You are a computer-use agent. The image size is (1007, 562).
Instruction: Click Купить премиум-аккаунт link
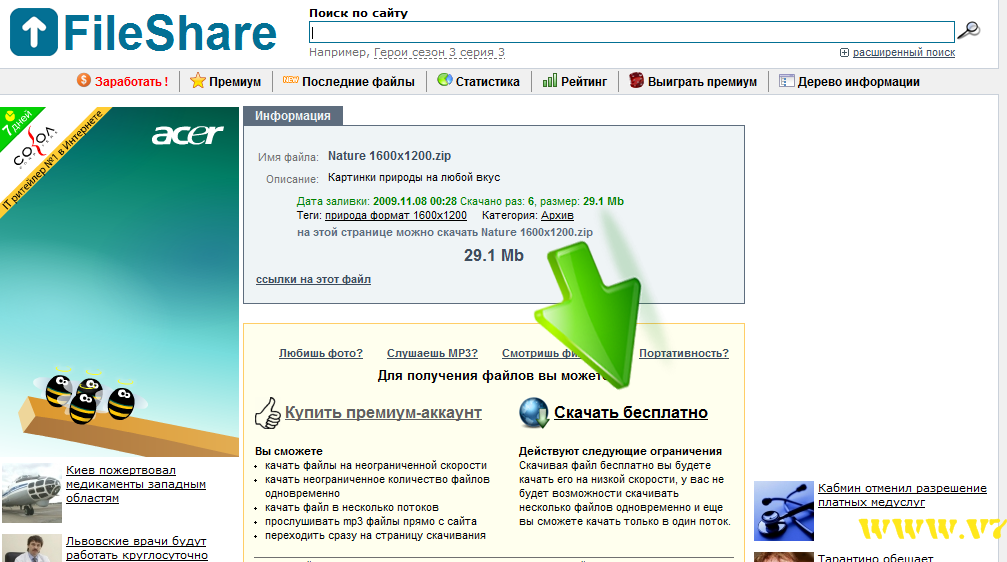coord(383,413)
